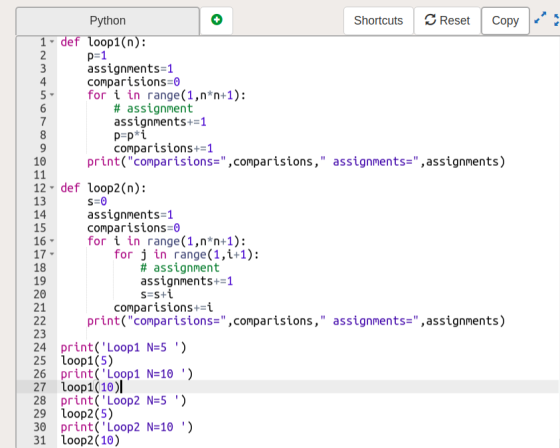The height and width of the screenshot is (448, 560).
Task: Click 'comparisions+=i' on line 21
Action: (x=163, y=308)
